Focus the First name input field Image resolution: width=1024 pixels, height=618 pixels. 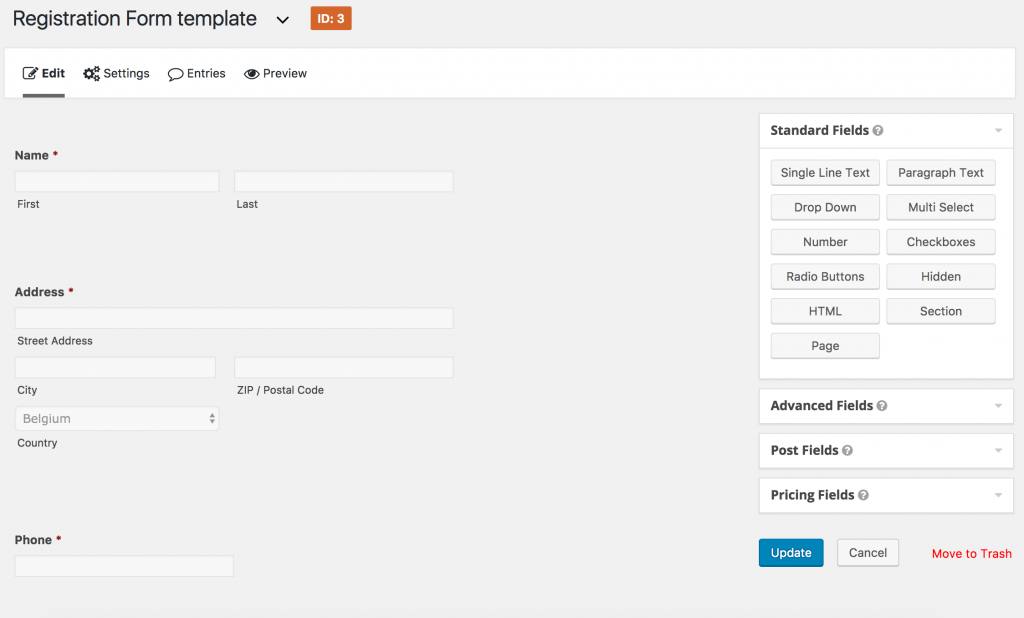117,182
